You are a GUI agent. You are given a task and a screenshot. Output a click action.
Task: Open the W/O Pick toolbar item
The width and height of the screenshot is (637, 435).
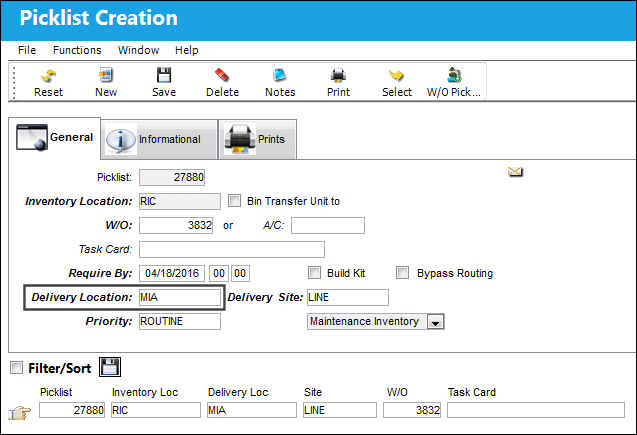pos(454,82)
